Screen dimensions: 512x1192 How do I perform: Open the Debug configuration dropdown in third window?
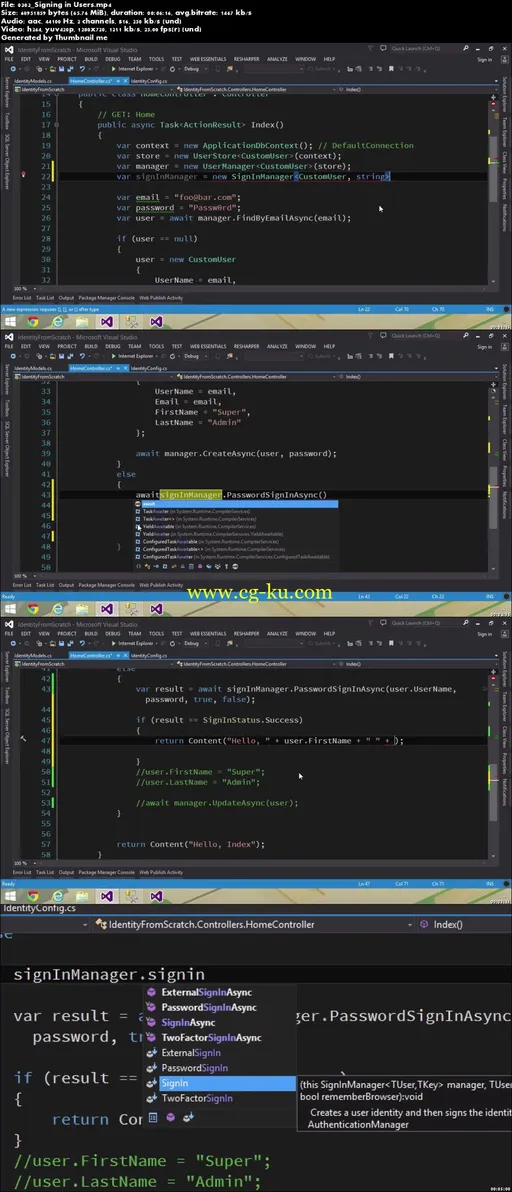click(x=193, y=643)
